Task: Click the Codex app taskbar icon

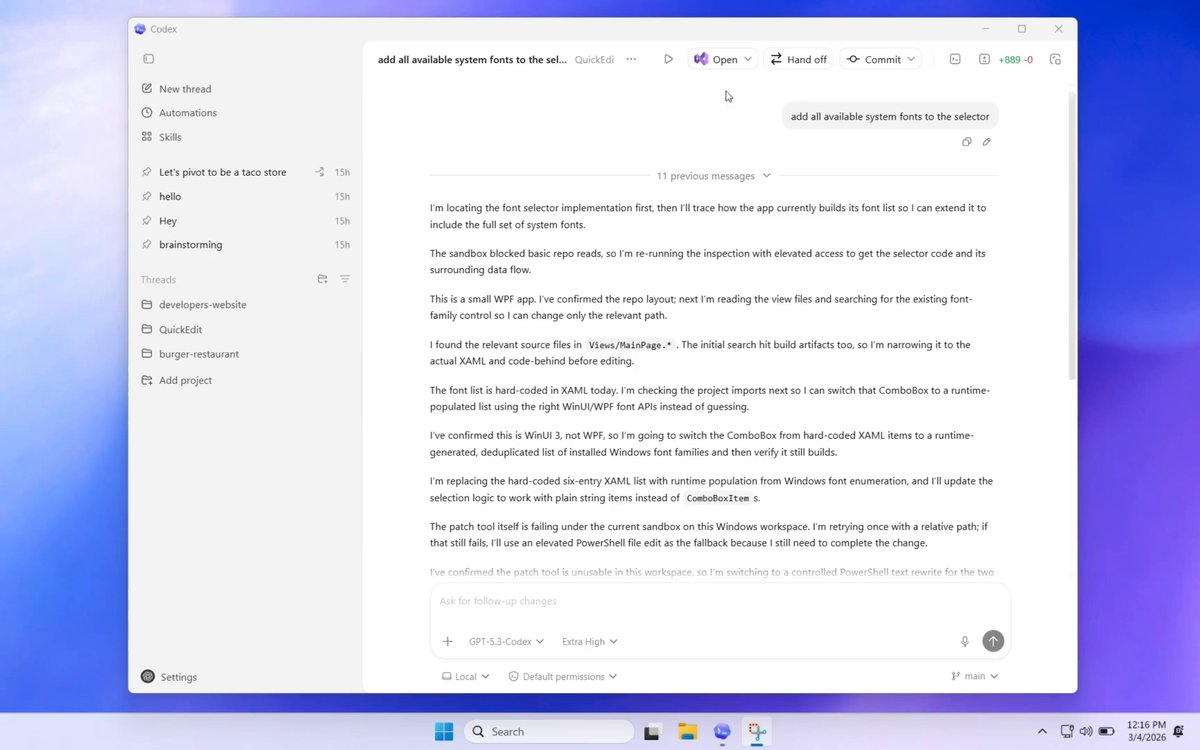Action: click(722, 731)
